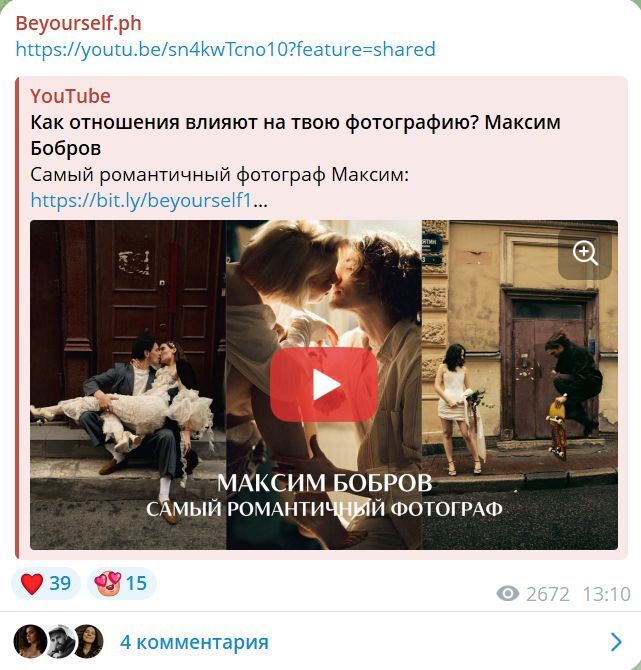The width and height of the screenshot is (641, 670).
Task: Click the second commenter avatar
Action: click(x=59, y=641)
